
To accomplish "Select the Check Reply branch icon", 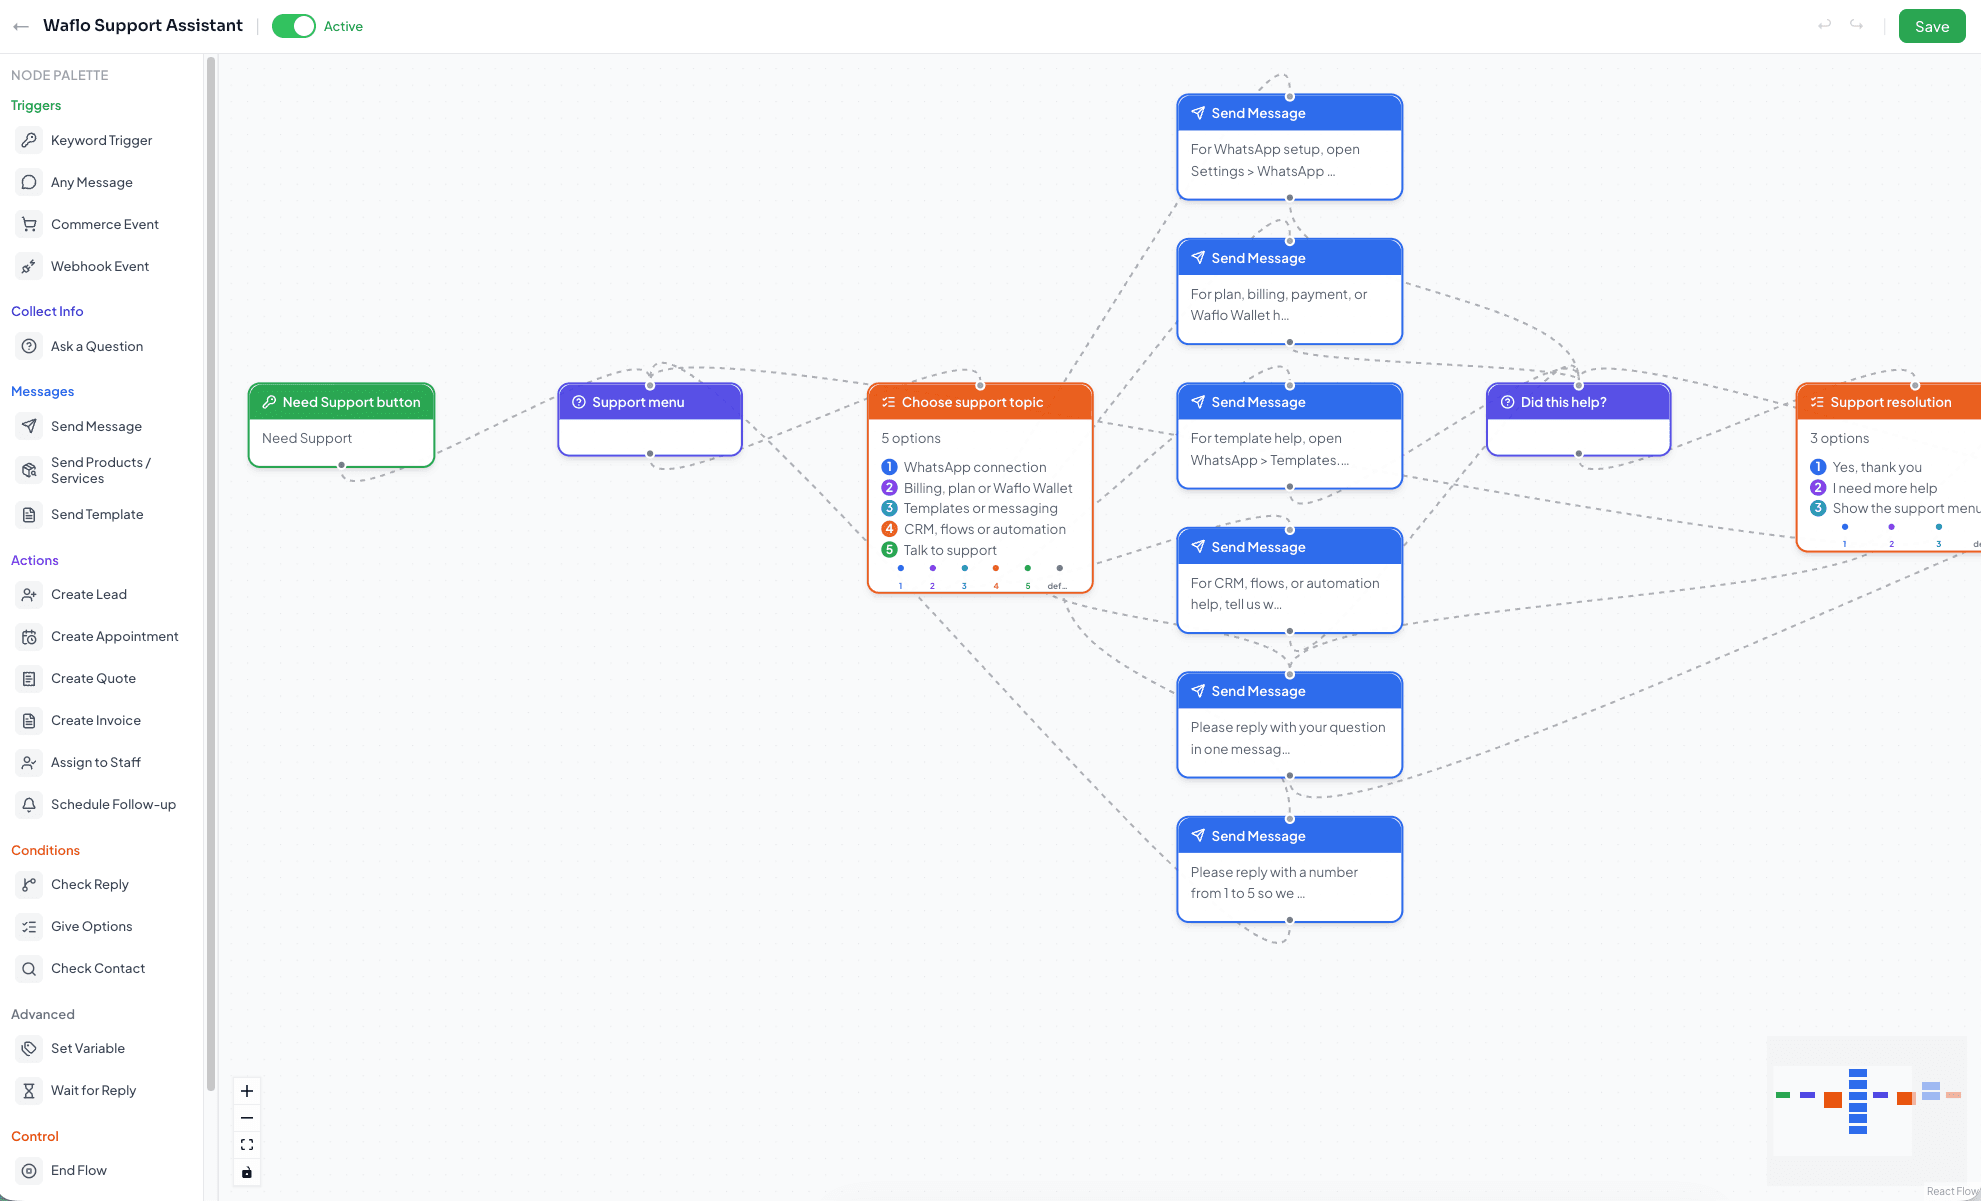I will point(29,884).
